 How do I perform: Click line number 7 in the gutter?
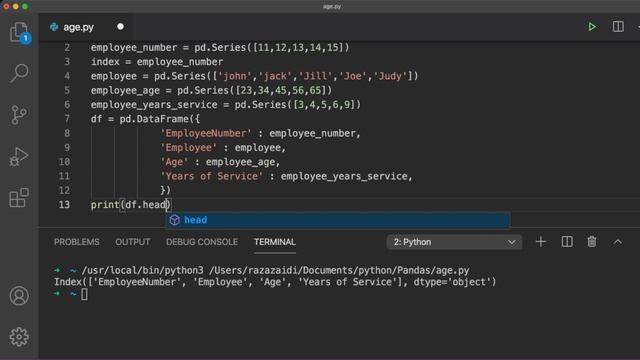click(x=67, y=119)
